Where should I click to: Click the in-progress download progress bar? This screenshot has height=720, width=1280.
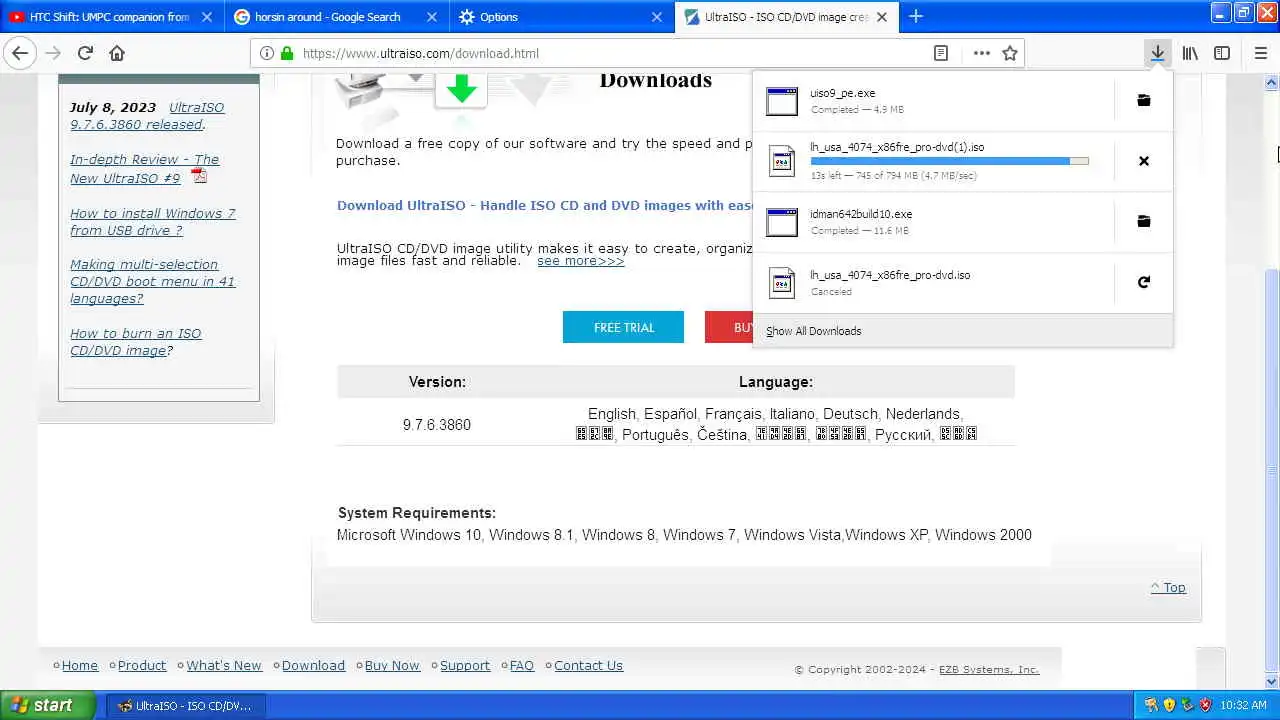pos(949,161)
